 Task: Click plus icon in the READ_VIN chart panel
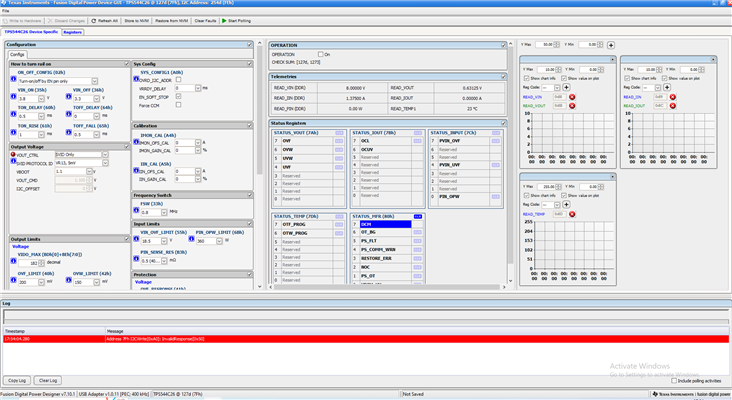[566, 87]
